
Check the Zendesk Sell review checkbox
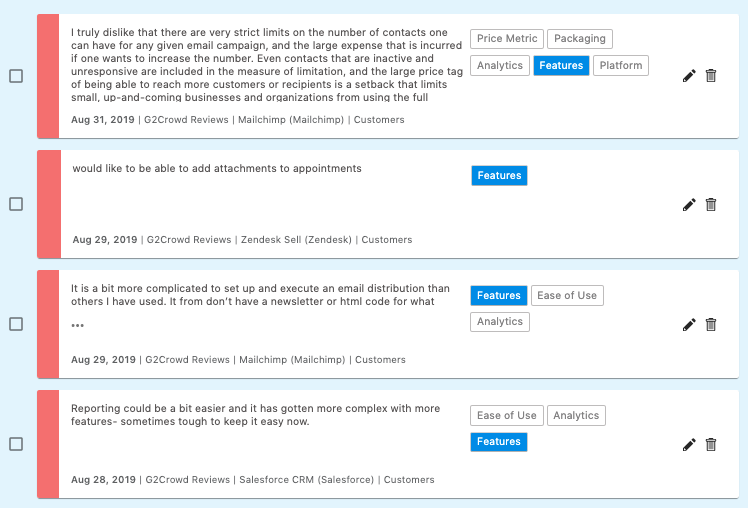(x=16, y=204)
